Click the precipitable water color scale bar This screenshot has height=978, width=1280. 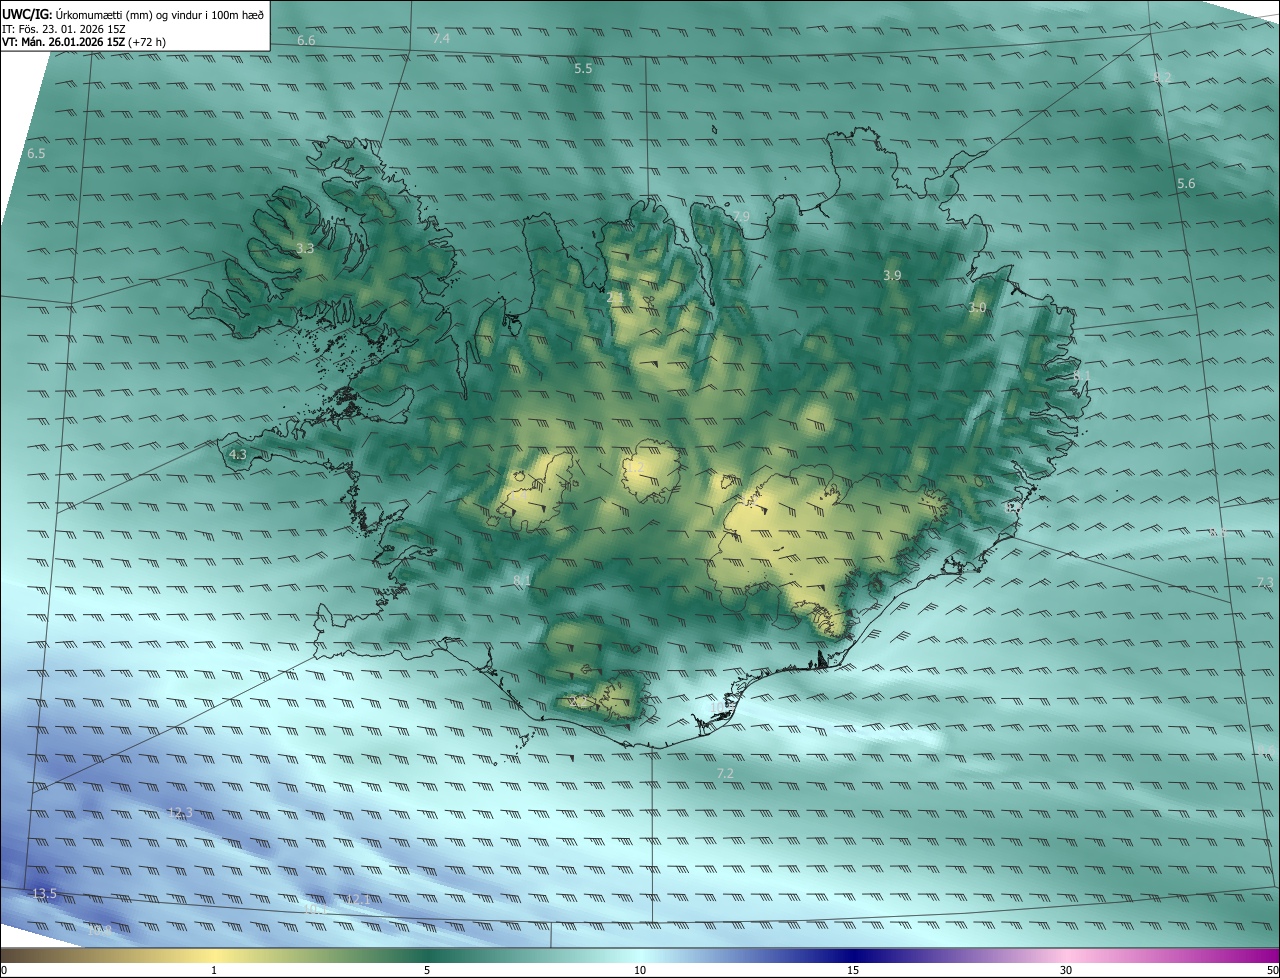(640, 955)
